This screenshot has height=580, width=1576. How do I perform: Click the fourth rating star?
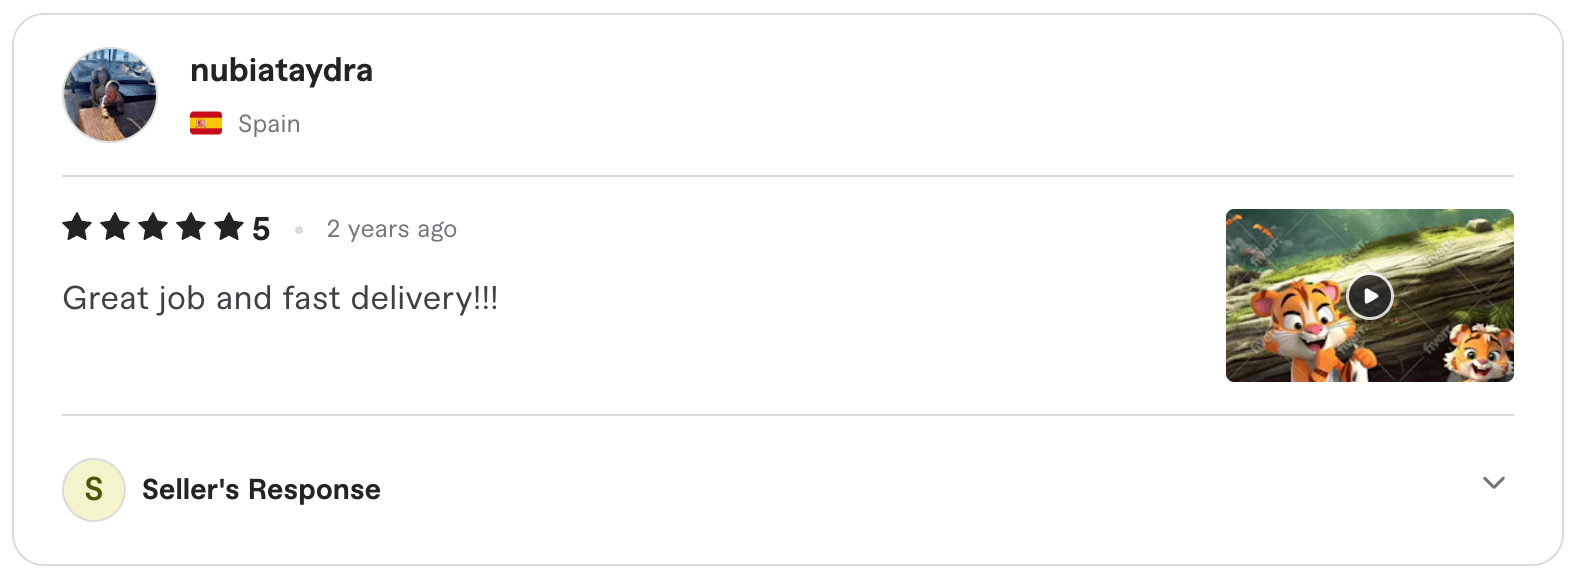coord(191,227)
